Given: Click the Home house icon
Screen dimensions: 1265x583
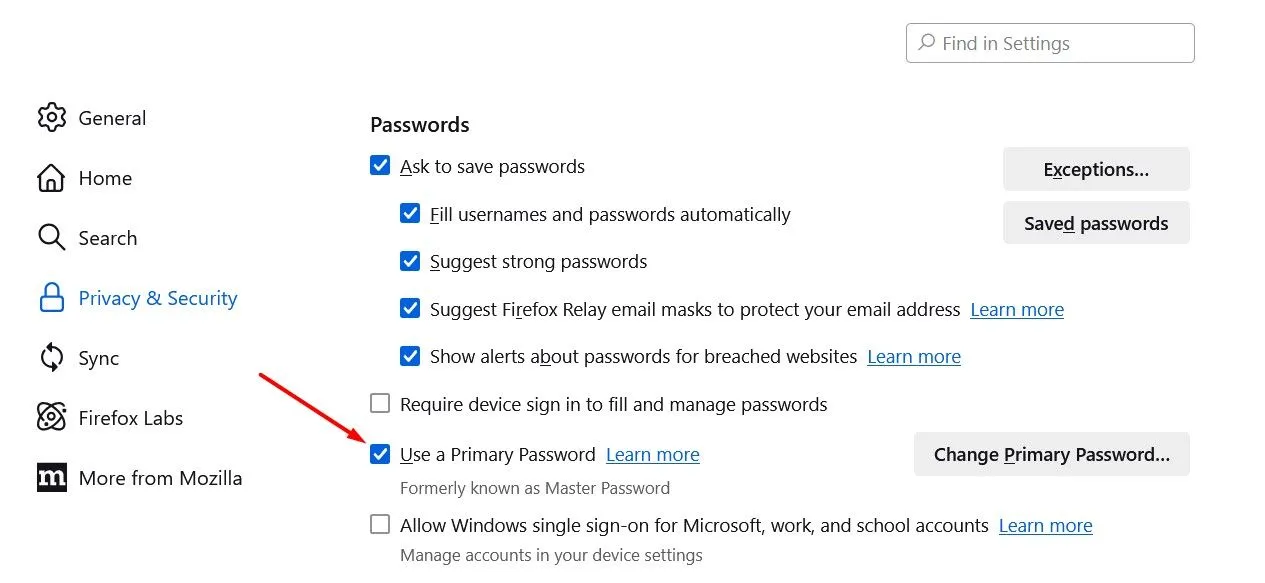Looking at the screenshot, I should pos(51,178).
